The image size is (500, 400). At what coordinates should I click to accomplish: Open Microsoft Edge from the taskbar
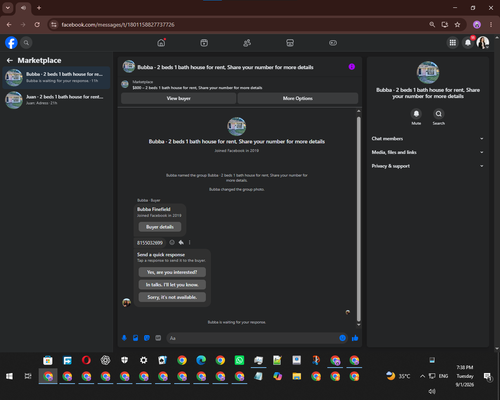(201, 360)
